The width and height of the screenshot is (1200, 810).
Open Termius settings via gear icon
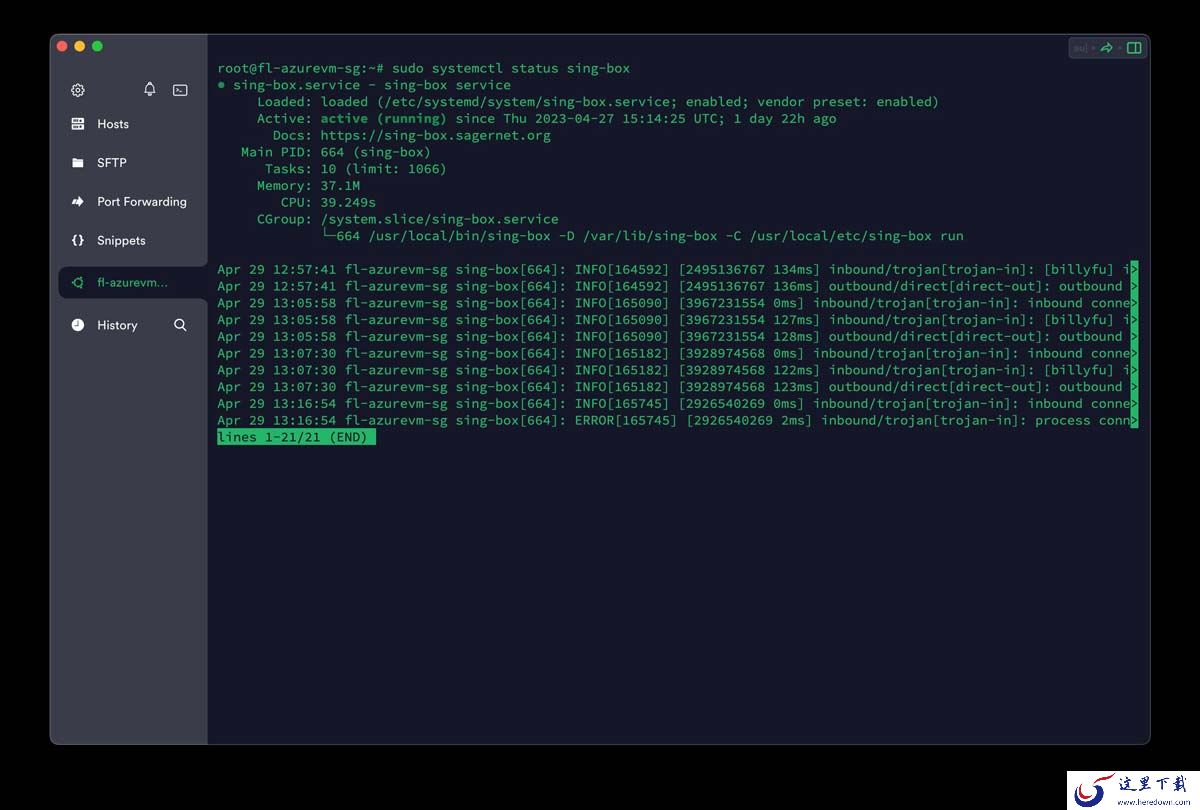pos(78,90)
